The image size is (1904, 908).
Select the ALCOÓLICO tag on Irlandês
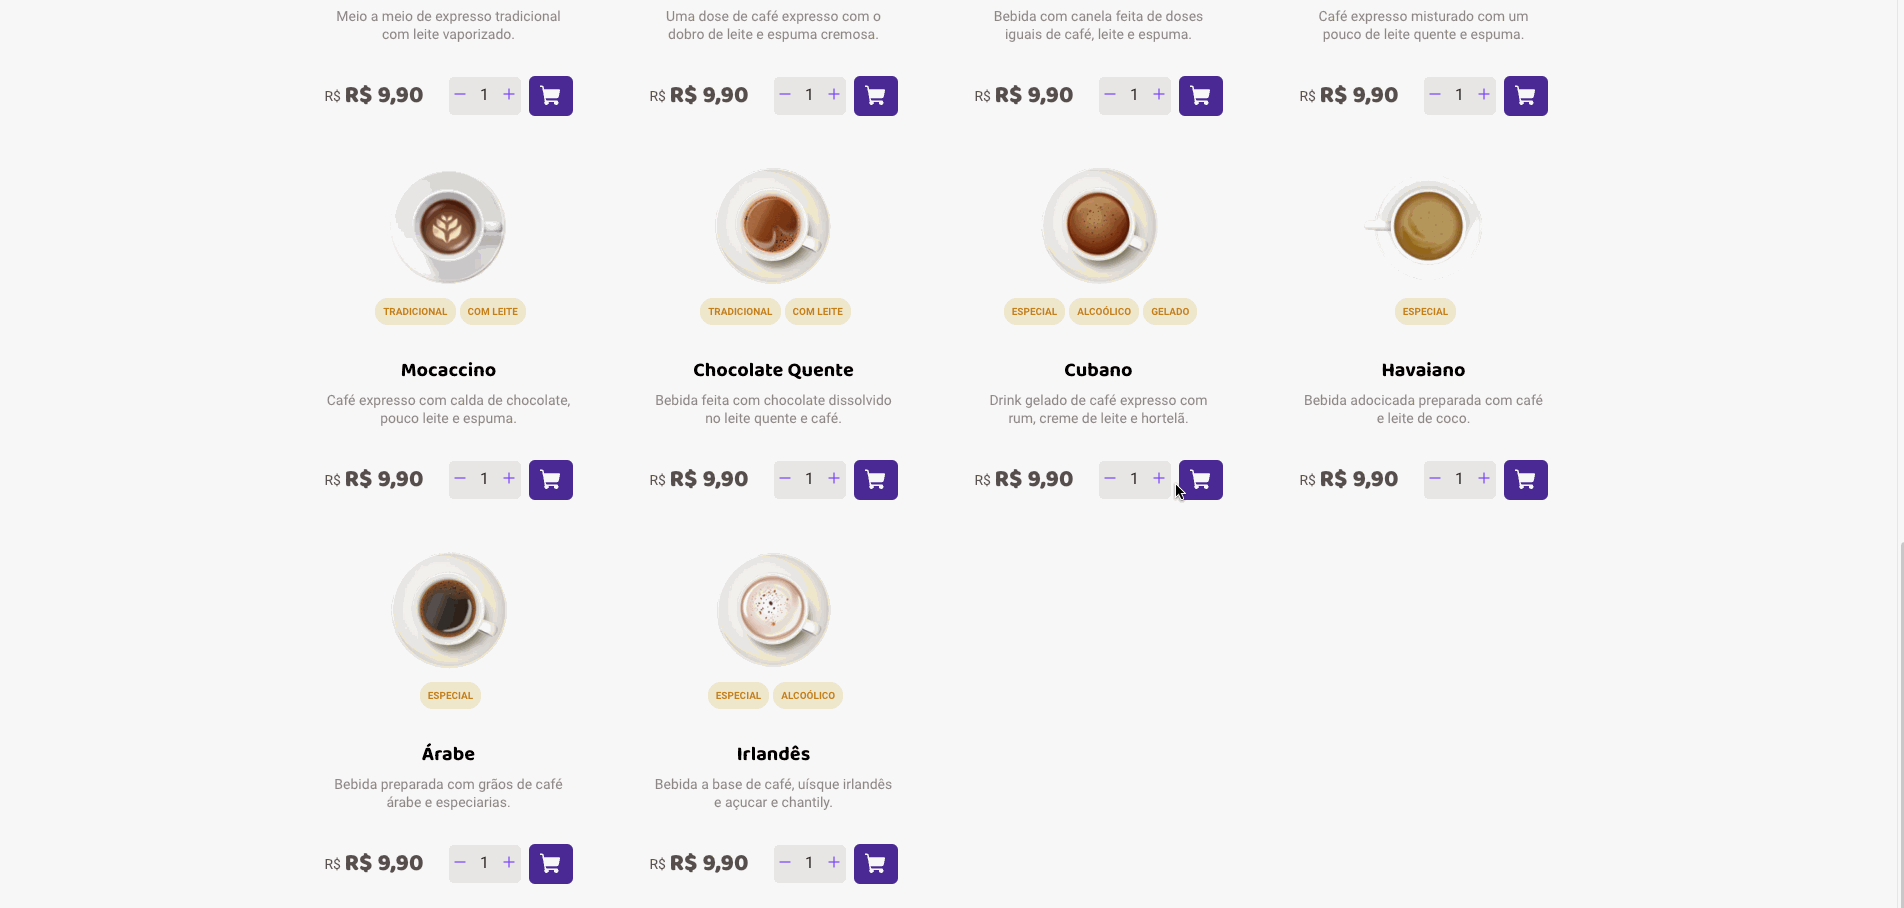click(x=807, y=695)
